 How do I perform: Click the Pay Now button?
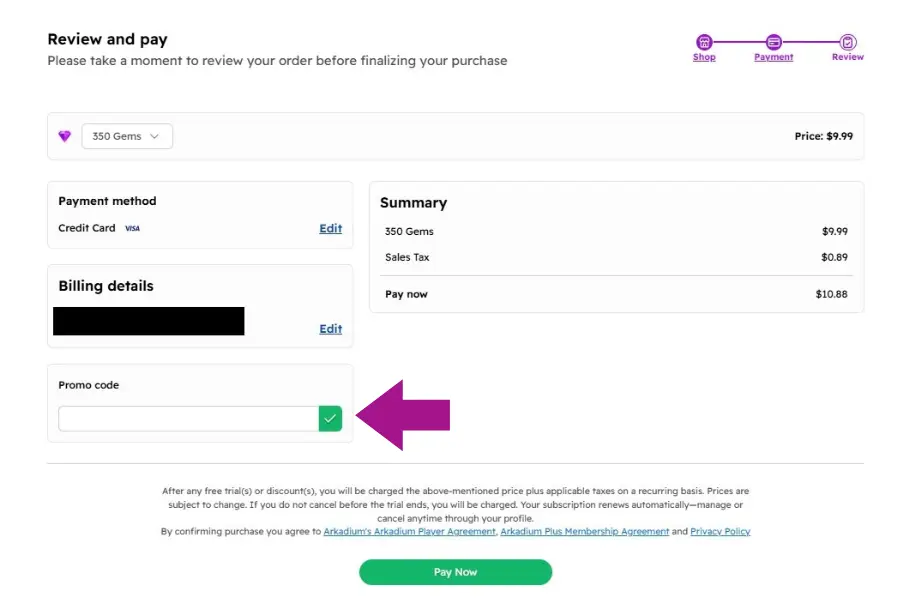455,572
